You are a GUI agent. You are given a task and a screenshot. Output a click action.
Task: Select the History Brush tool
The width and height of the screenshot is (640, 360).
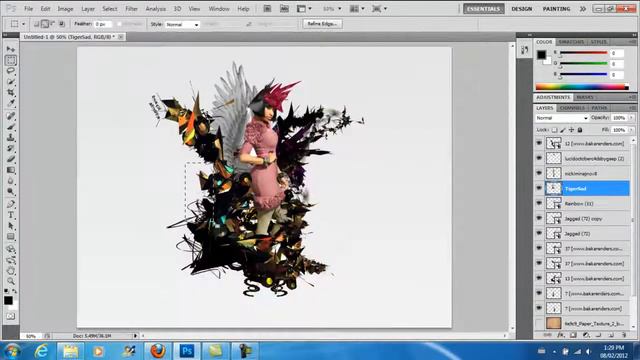point(11,148)
